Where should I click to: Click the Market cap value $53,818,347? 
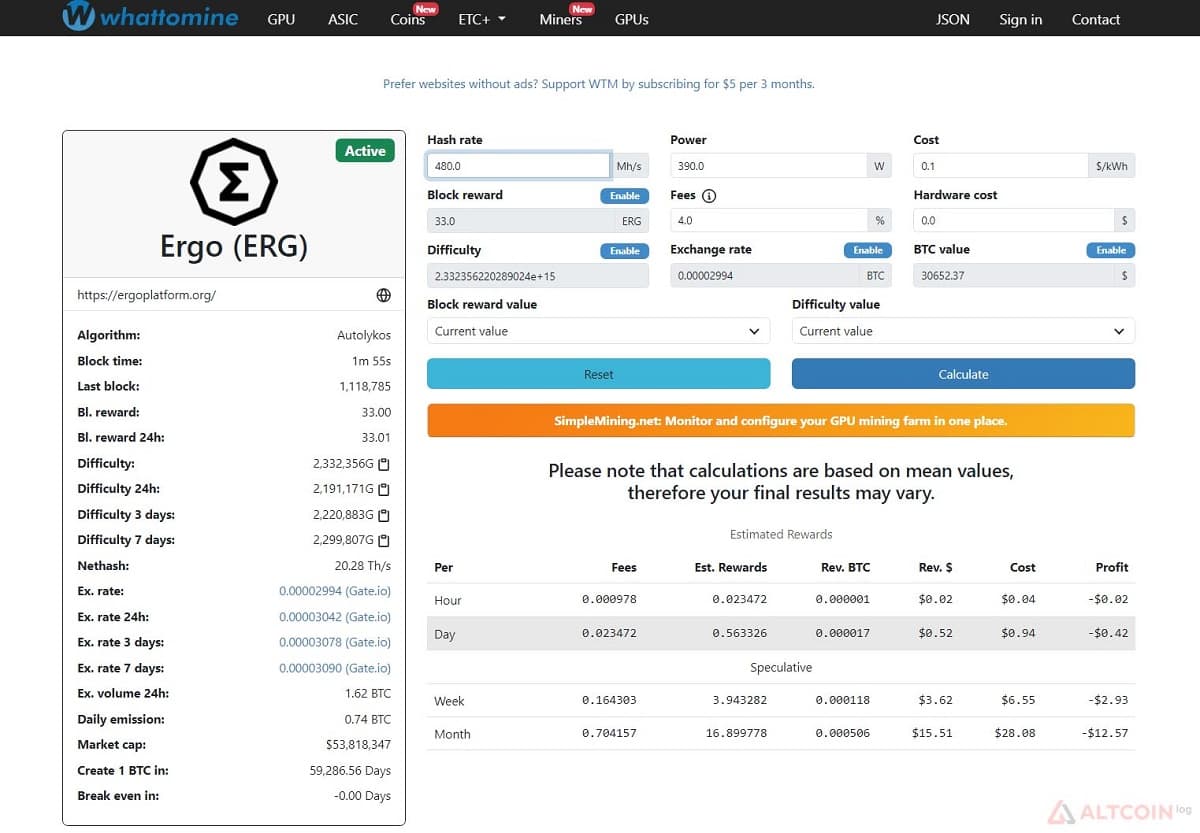(358, 745)
